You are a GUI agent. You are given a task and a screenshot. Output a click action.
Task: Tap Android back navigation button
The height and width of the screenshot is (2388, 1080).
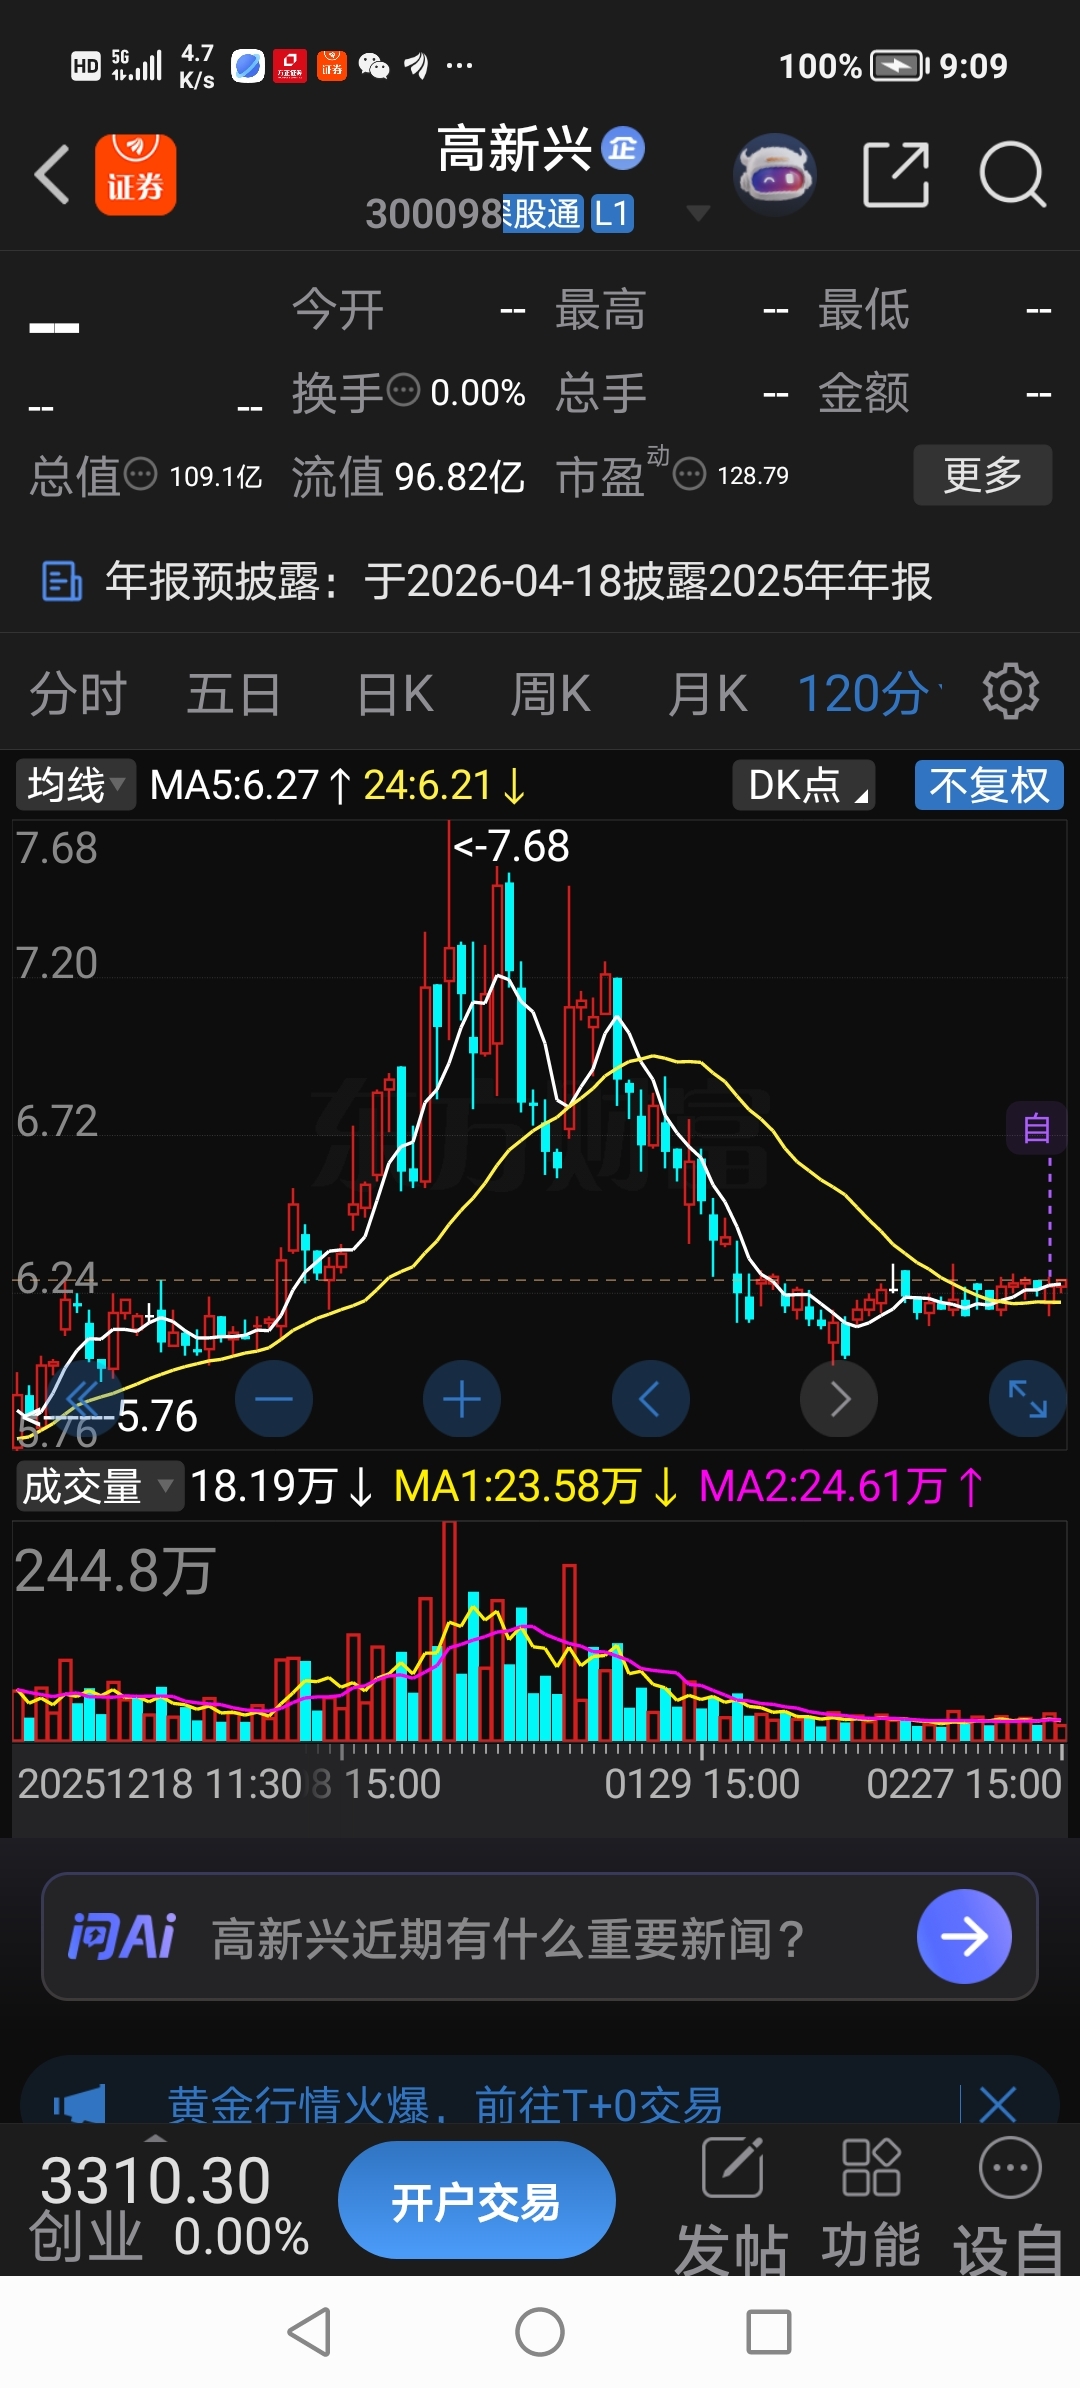(309, 2332)
